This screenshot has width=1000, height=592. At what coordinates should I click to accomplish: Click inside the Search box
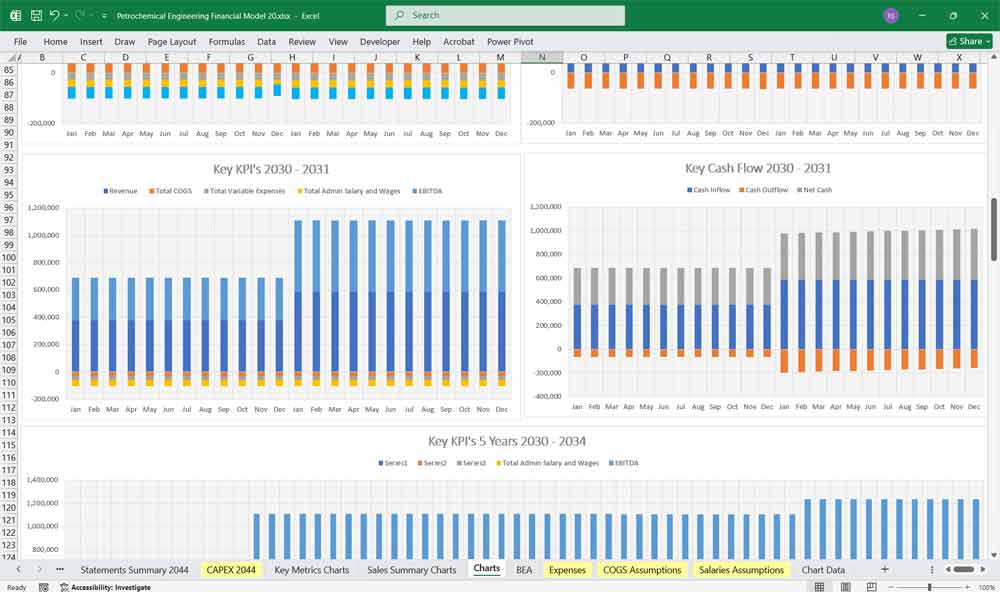(505, 15)
